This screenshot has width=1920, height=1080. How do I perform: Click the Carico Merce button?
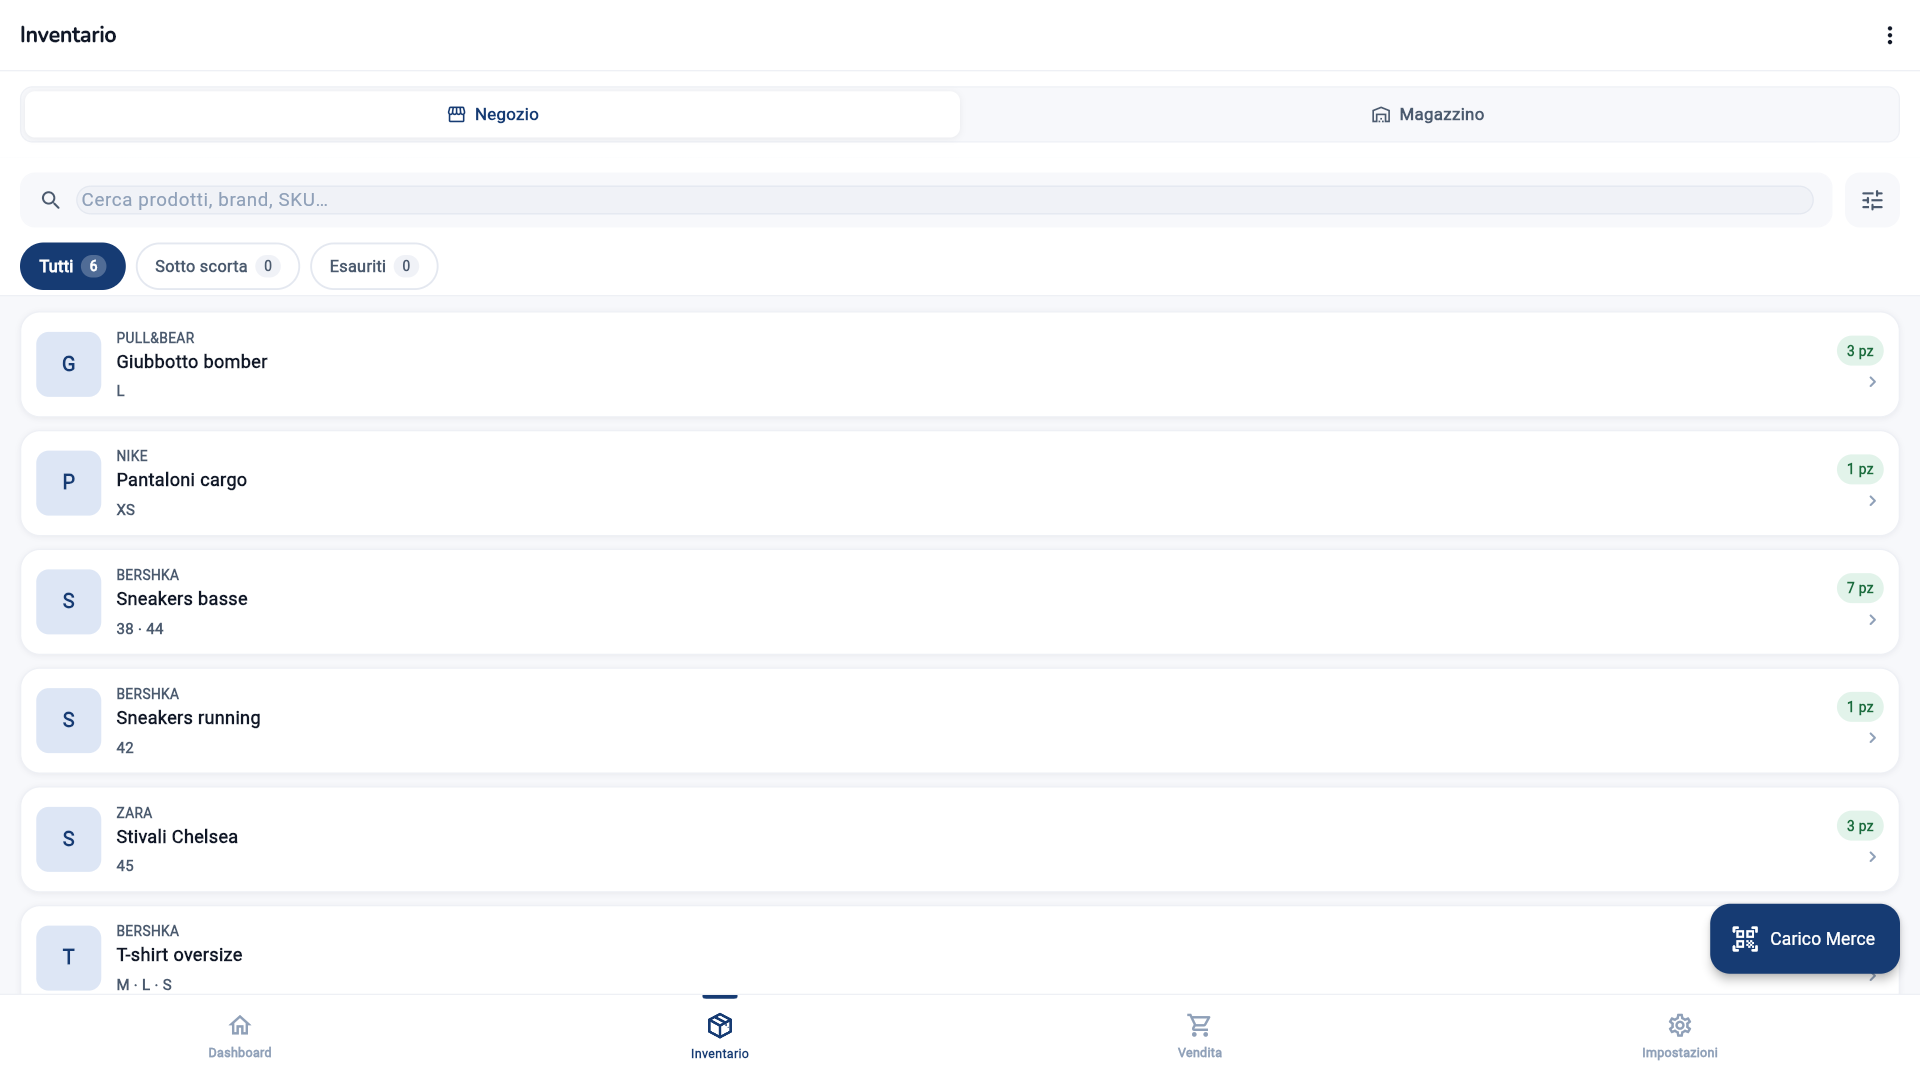[x=1804, y=939]
